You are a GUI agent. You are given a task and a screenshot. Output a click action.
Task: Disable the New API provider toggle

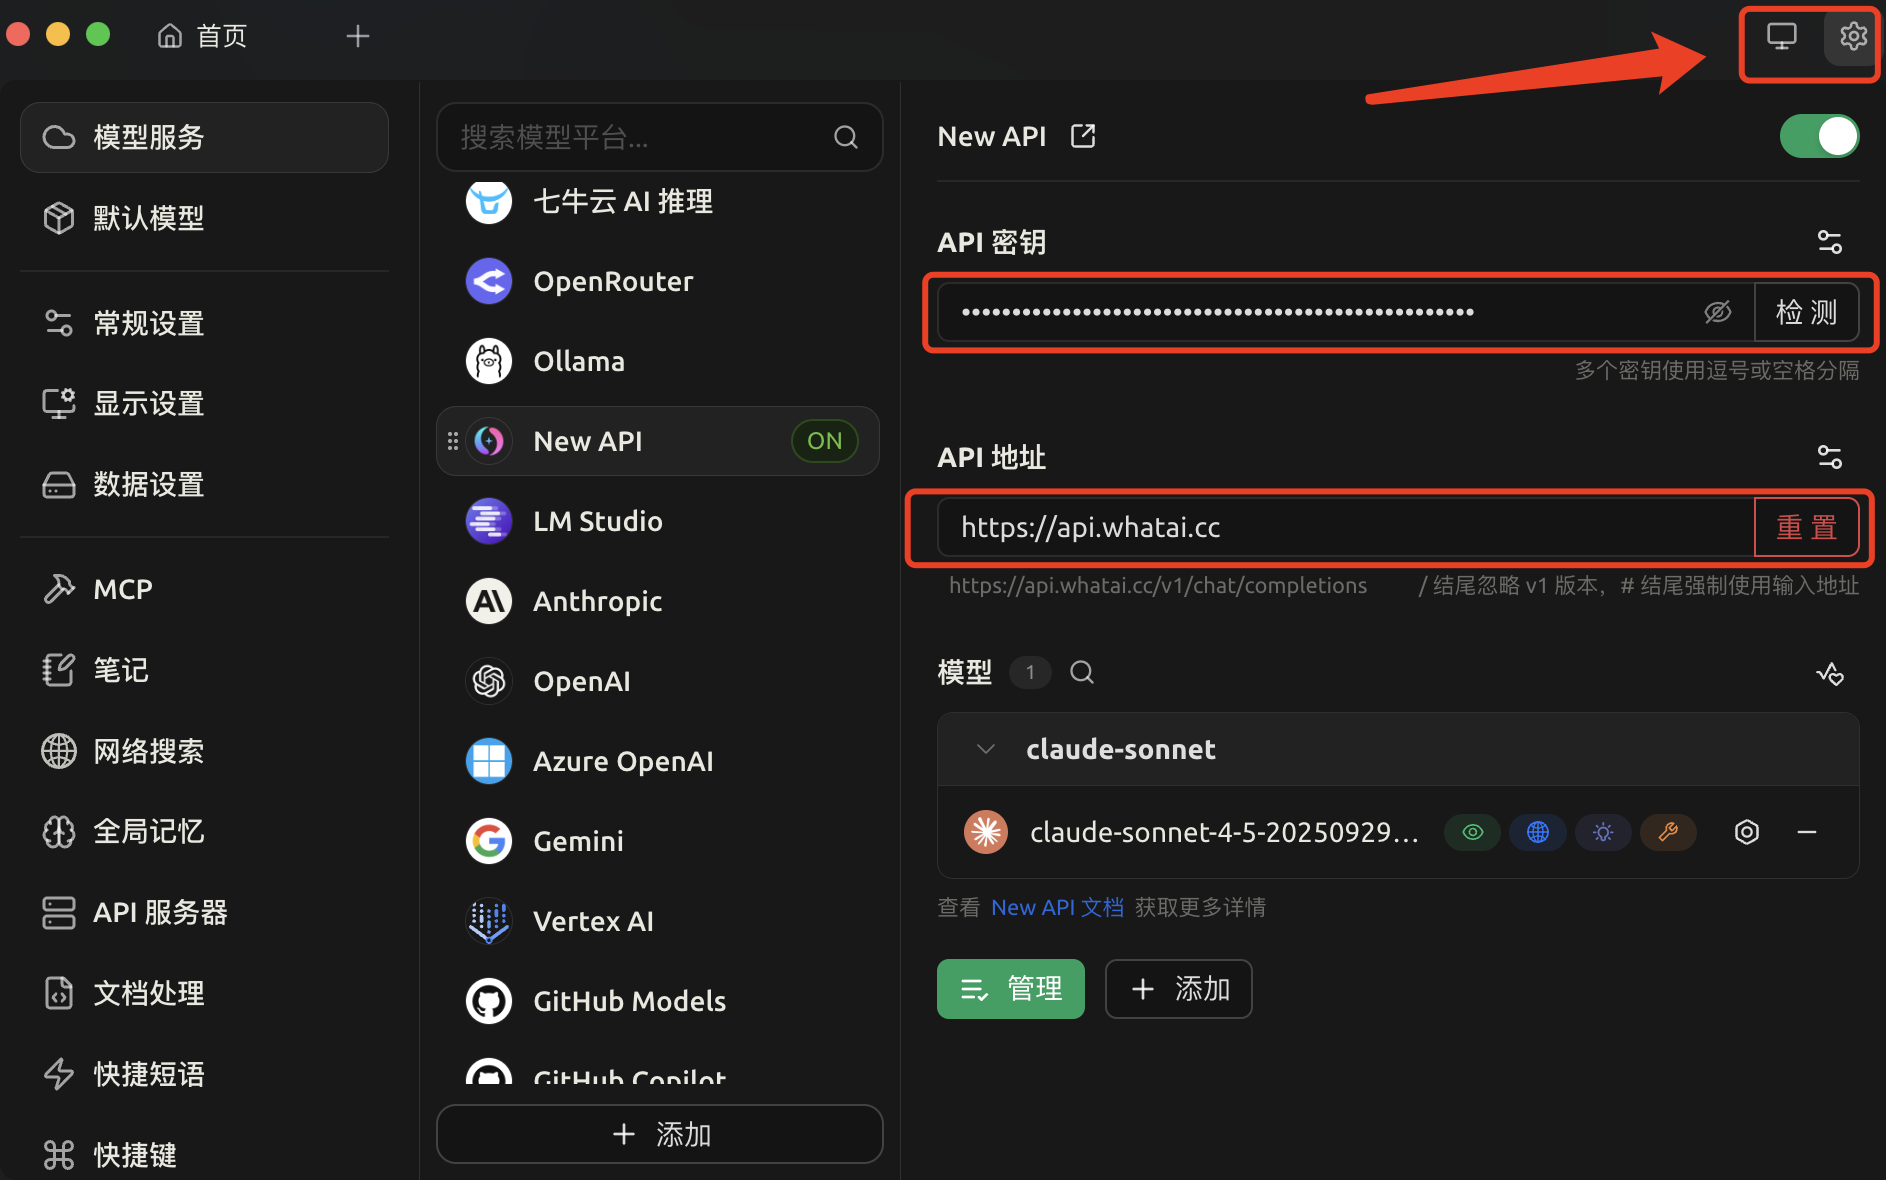(x=1819, y=135)
